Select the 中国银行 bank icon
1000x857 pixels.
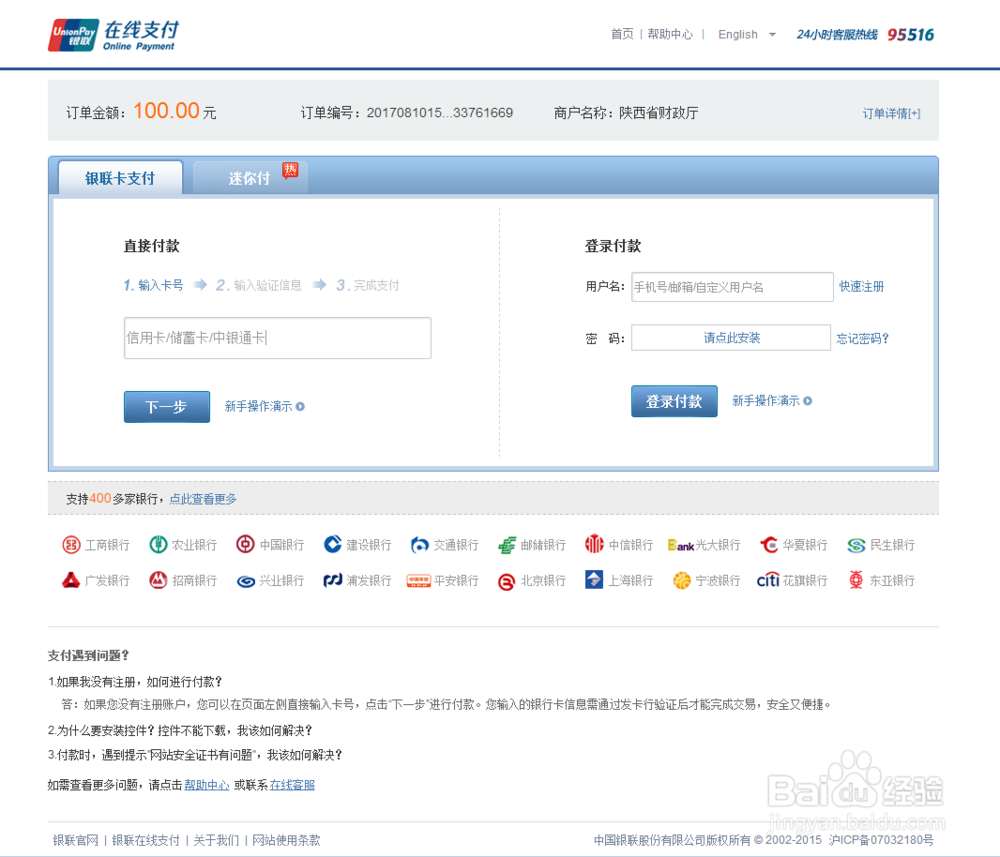coord(246,545)
